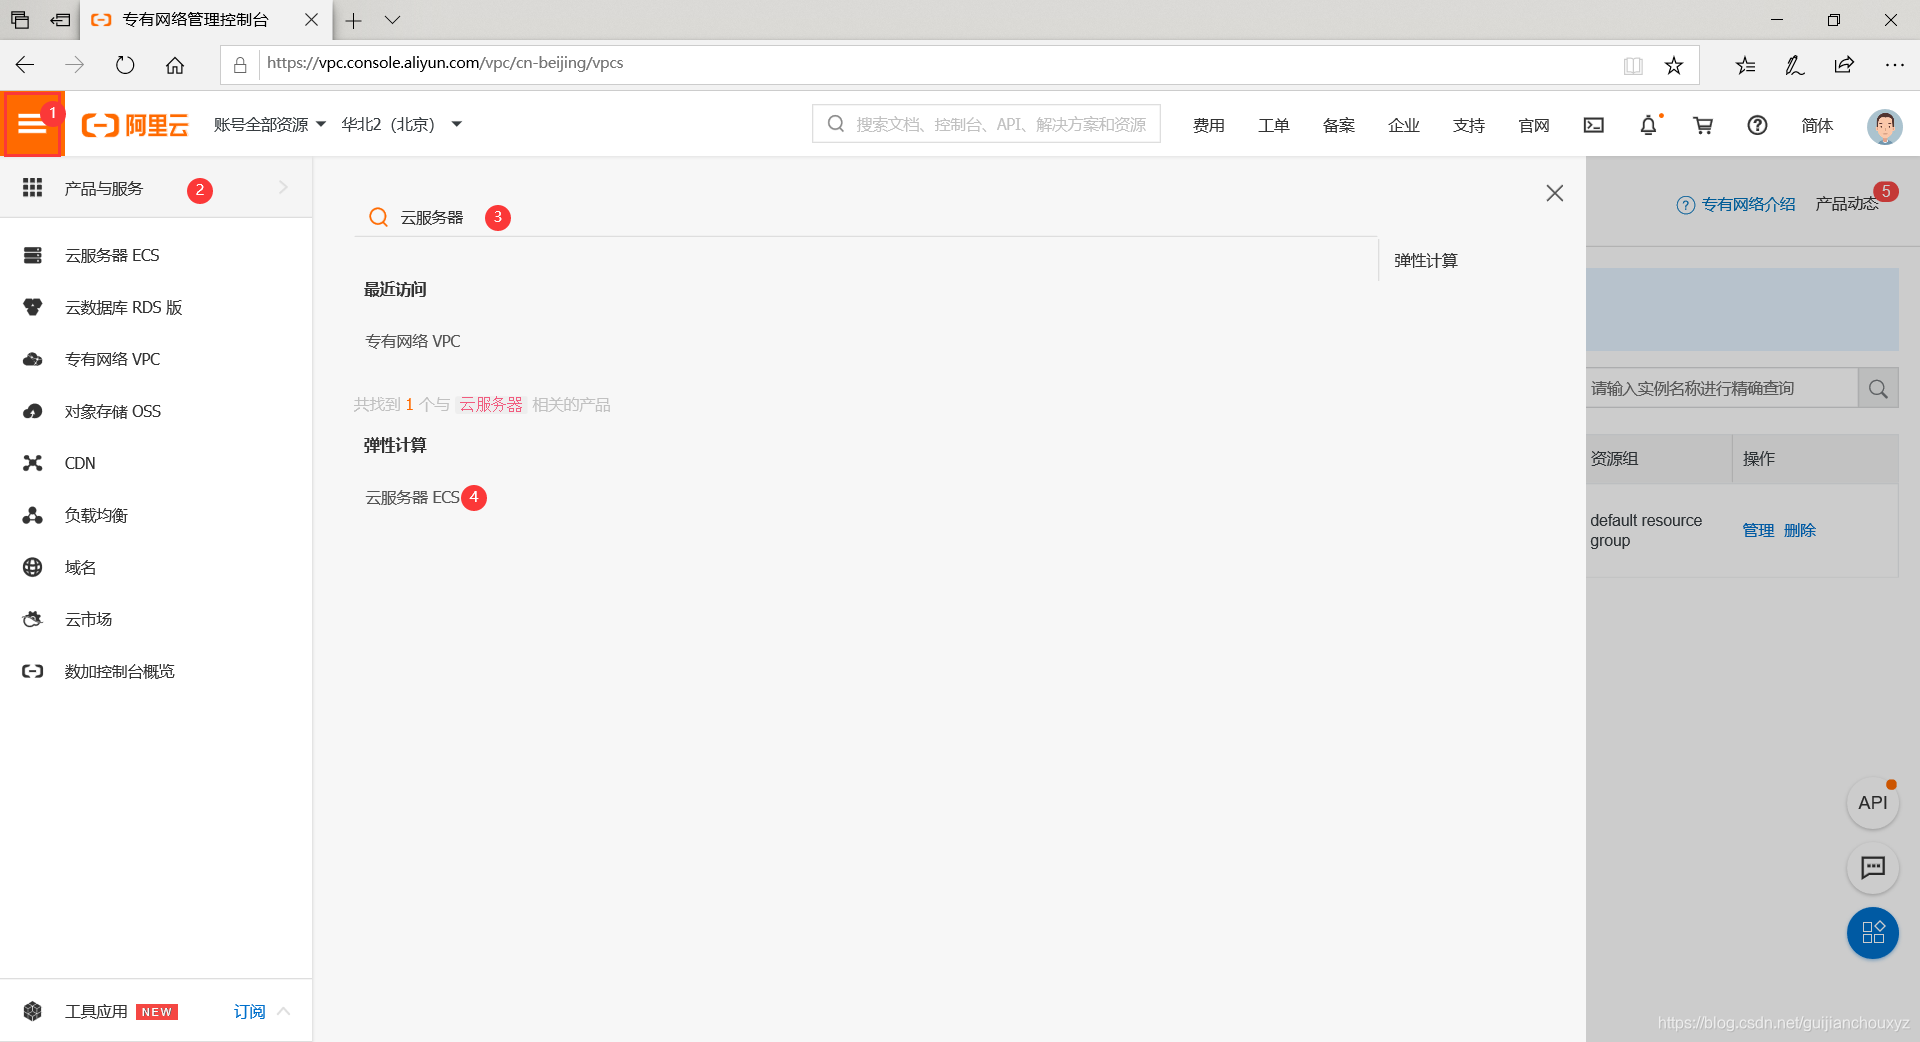Open 产品动态 link
Image resolution: width=1920 pixels, height=1042 pixels.
(x=1846, y=204)
